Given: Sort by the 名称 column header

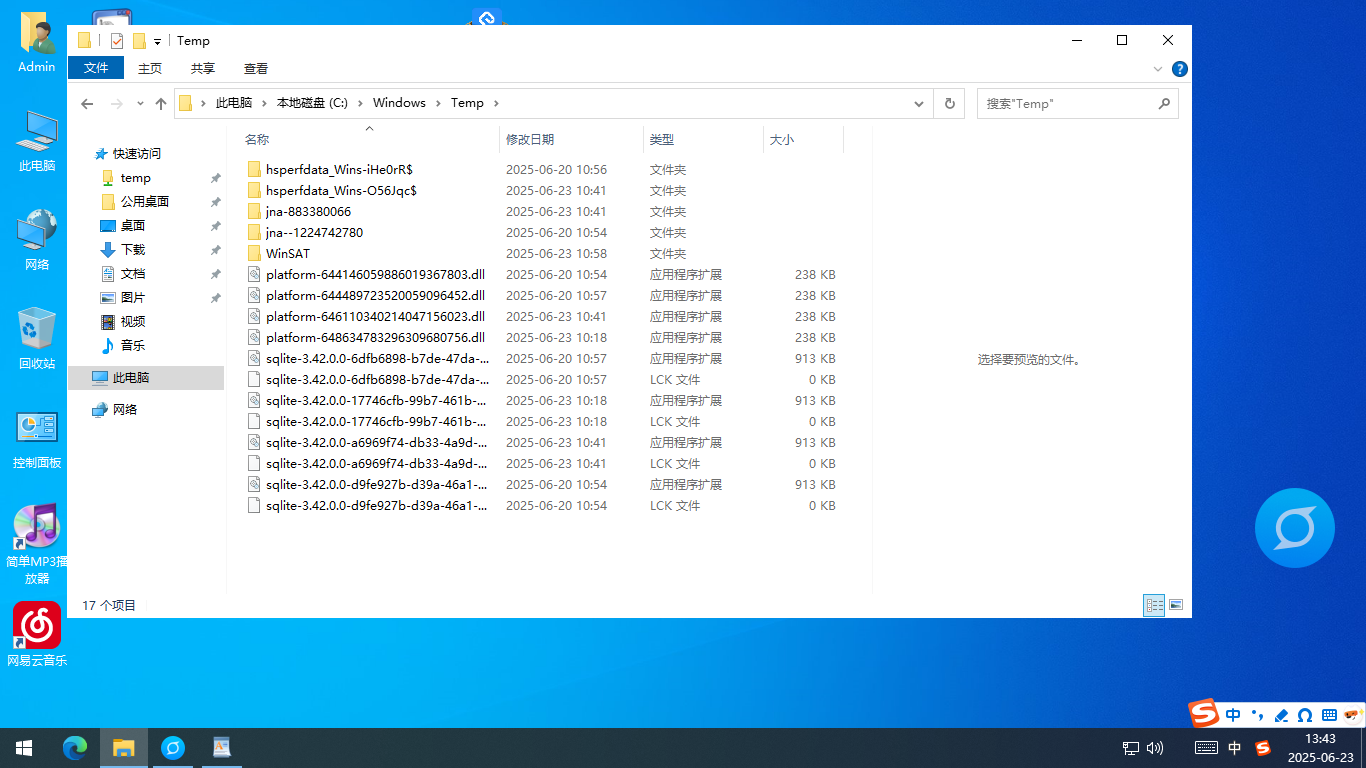Looking at the screenshot, I should [x=368, y=140].
